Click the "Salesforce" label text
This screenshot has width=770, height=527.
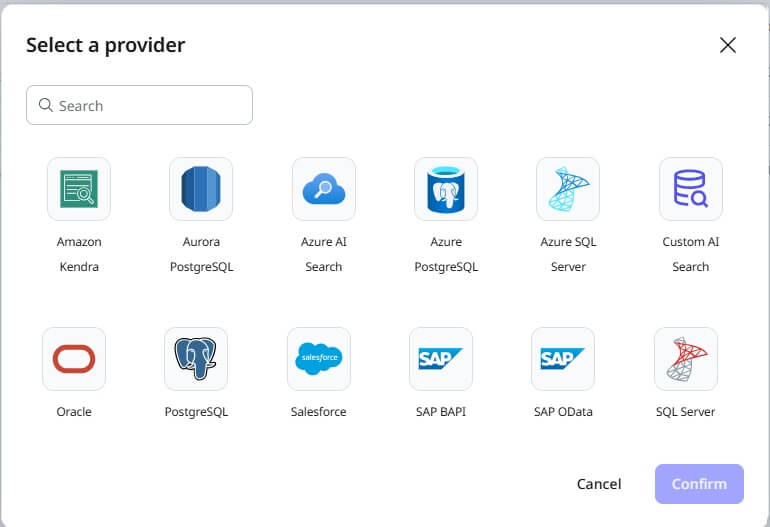(319, 412)
